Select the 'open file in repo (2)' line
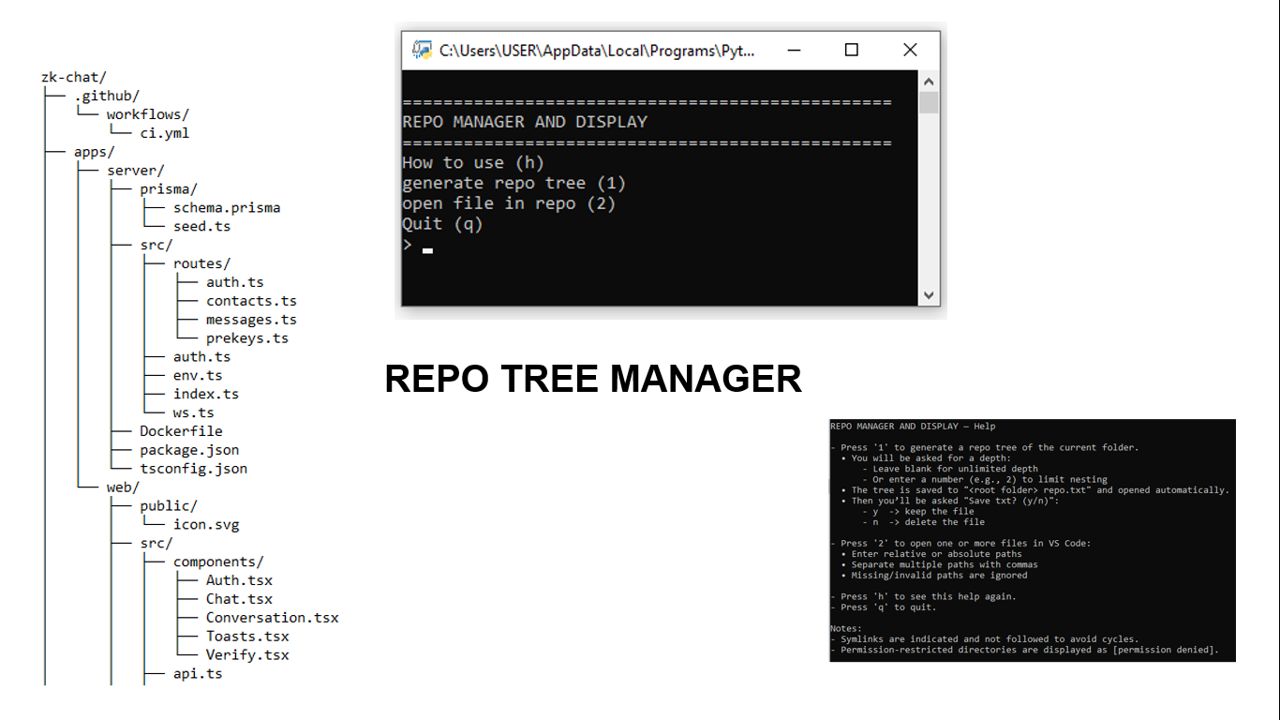The width and height of the screenshot is (1280, 720). click(509, 203)
